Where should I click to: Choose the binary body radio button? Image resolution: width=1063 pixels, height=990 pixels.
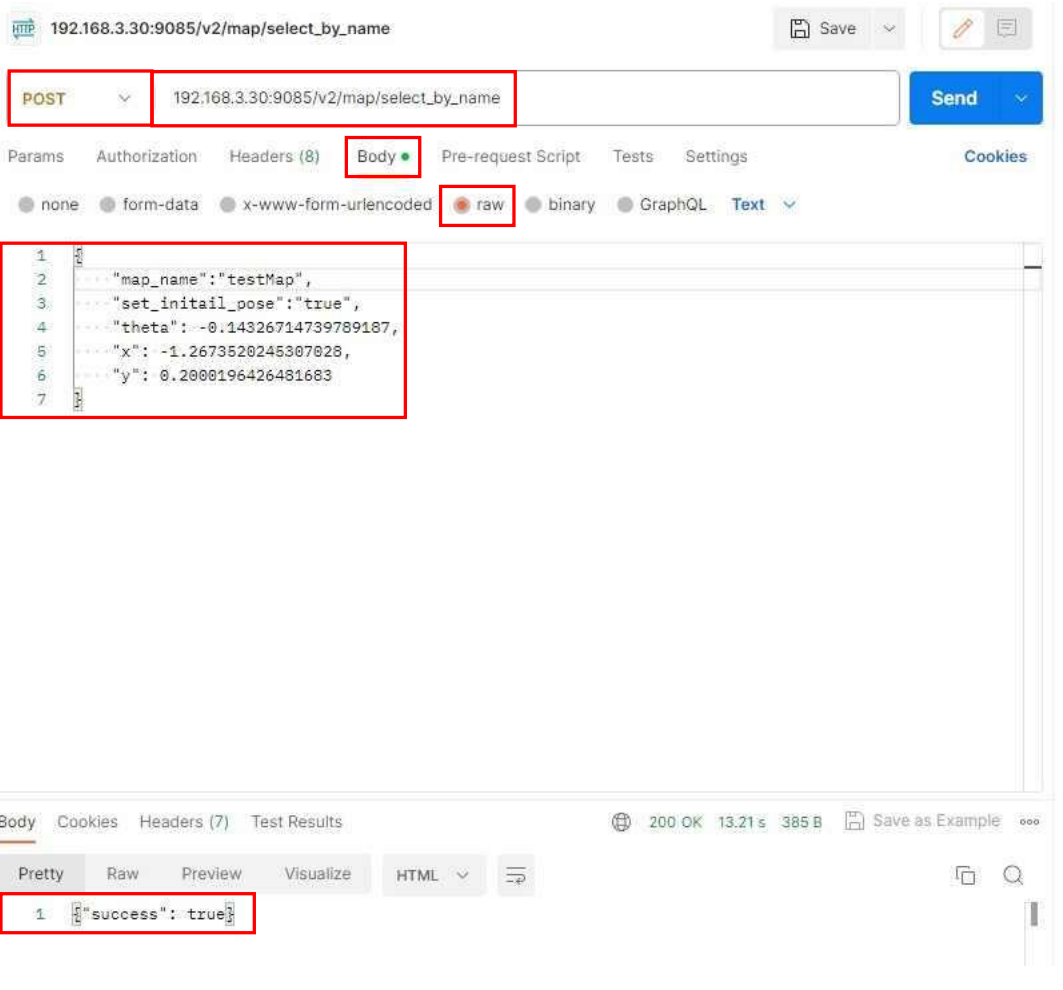click(x=534, y=205)
